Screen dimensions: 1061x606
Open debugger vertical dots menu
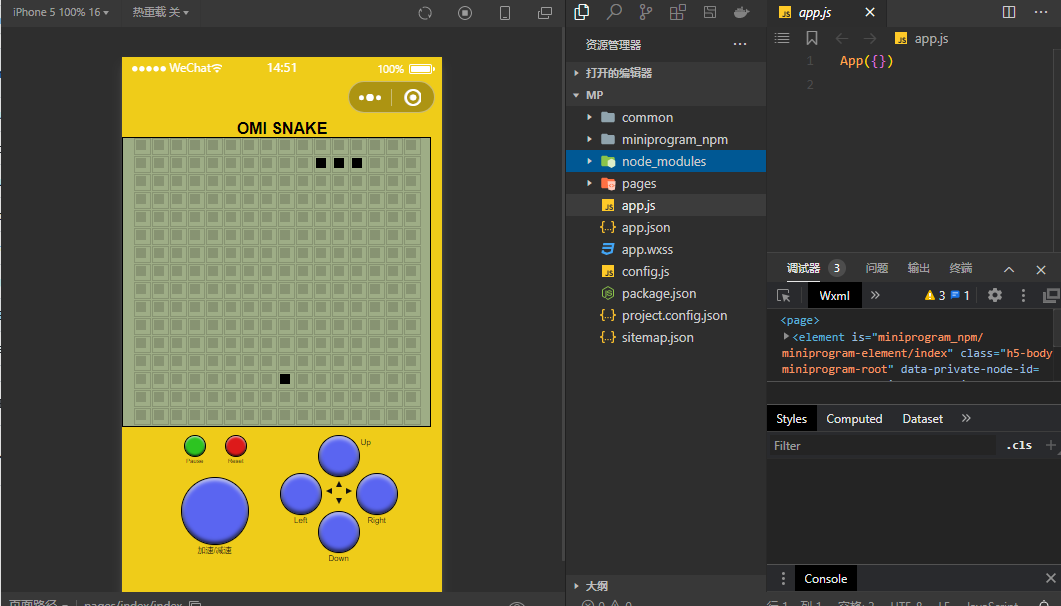(x=1023, y=295)
